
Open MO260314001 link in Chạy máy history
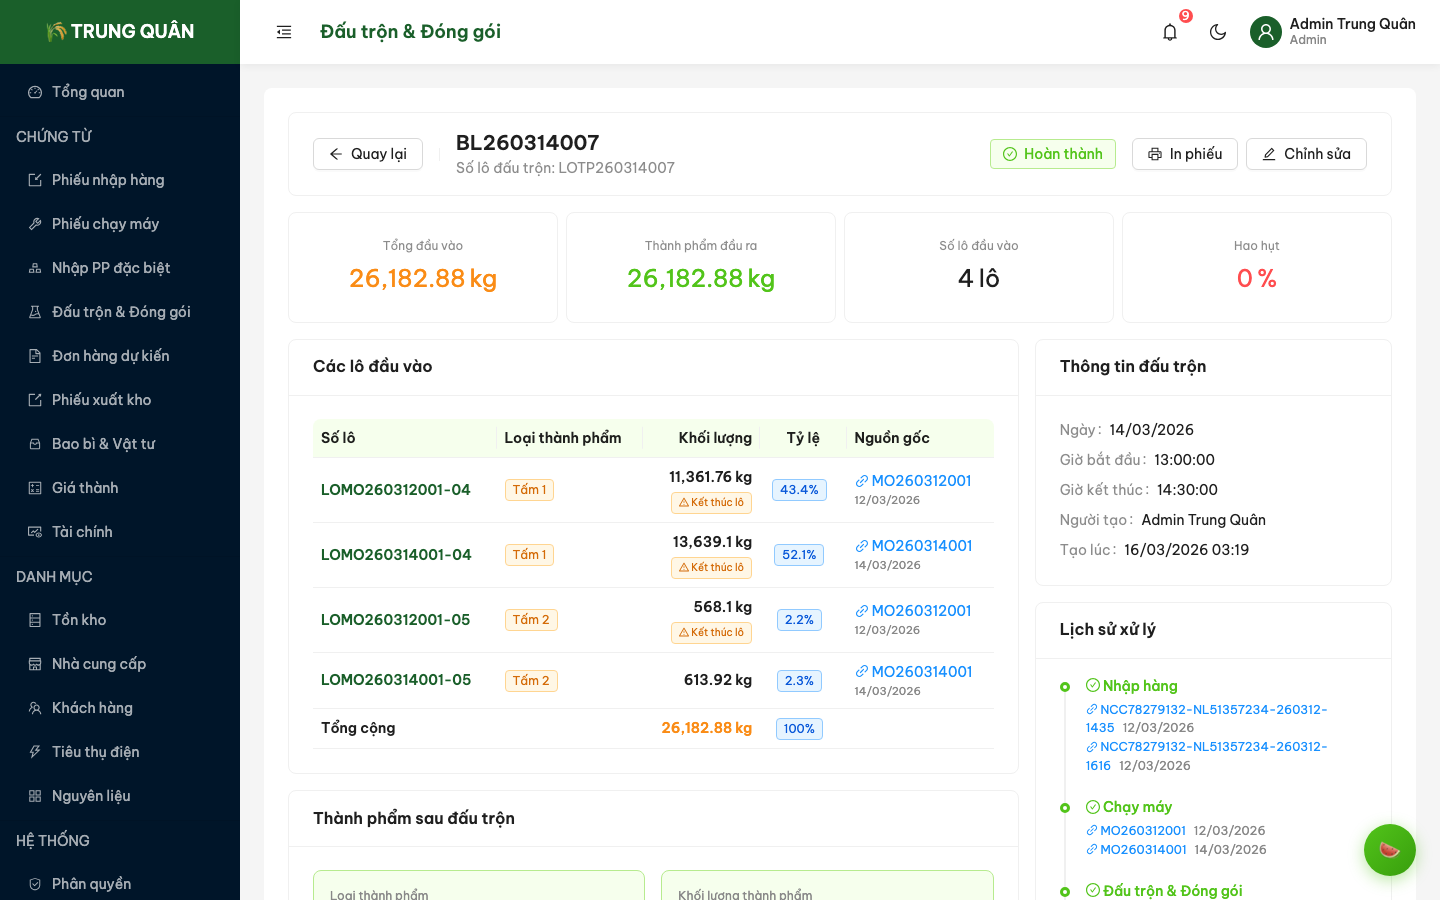[x=1143, y=850]
